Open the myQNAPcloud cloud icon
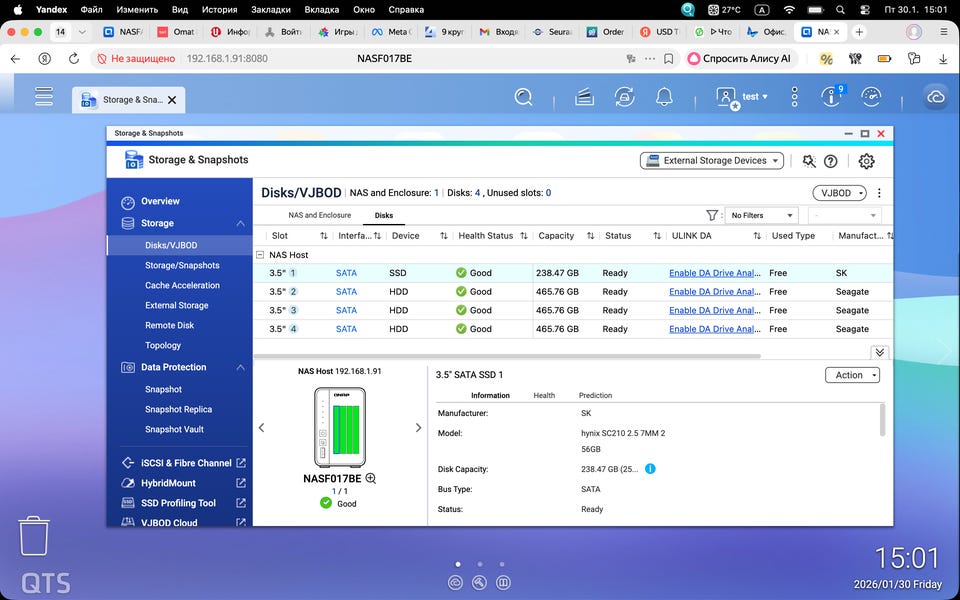Image resolution: width=960 pixels, height=600 pixels. (x=936, y=97)
